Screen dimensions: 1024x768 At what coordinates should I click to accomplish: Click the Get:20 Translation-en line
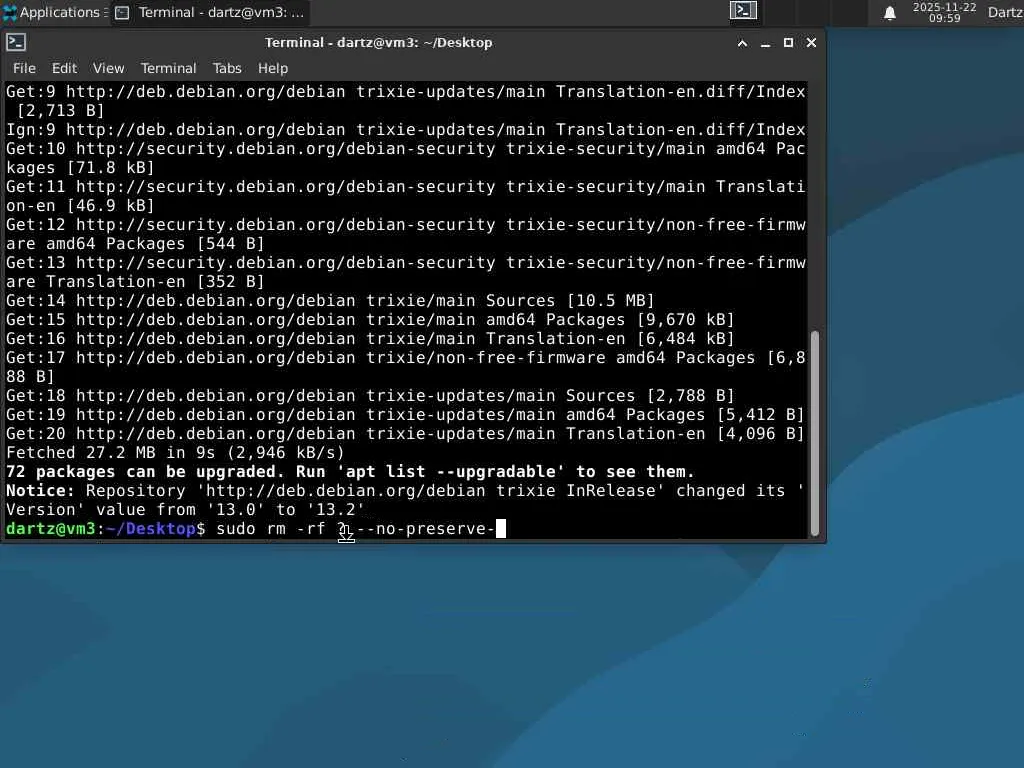[405, 434]
